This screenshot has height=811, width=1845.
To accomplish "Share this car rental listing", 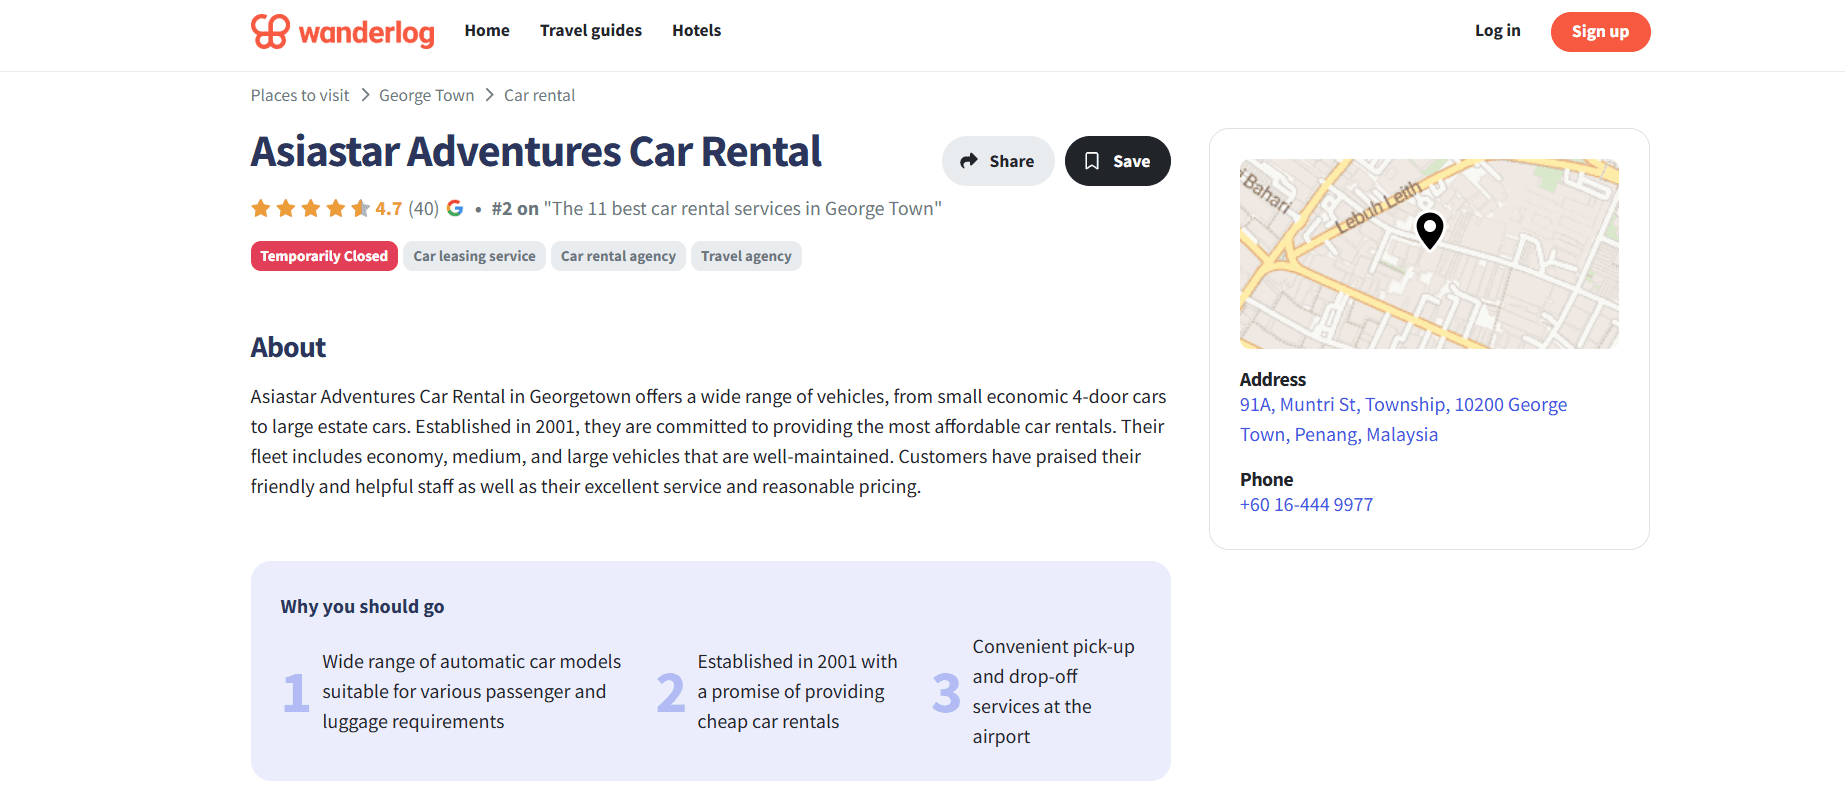I will click(x=998, y=161).
